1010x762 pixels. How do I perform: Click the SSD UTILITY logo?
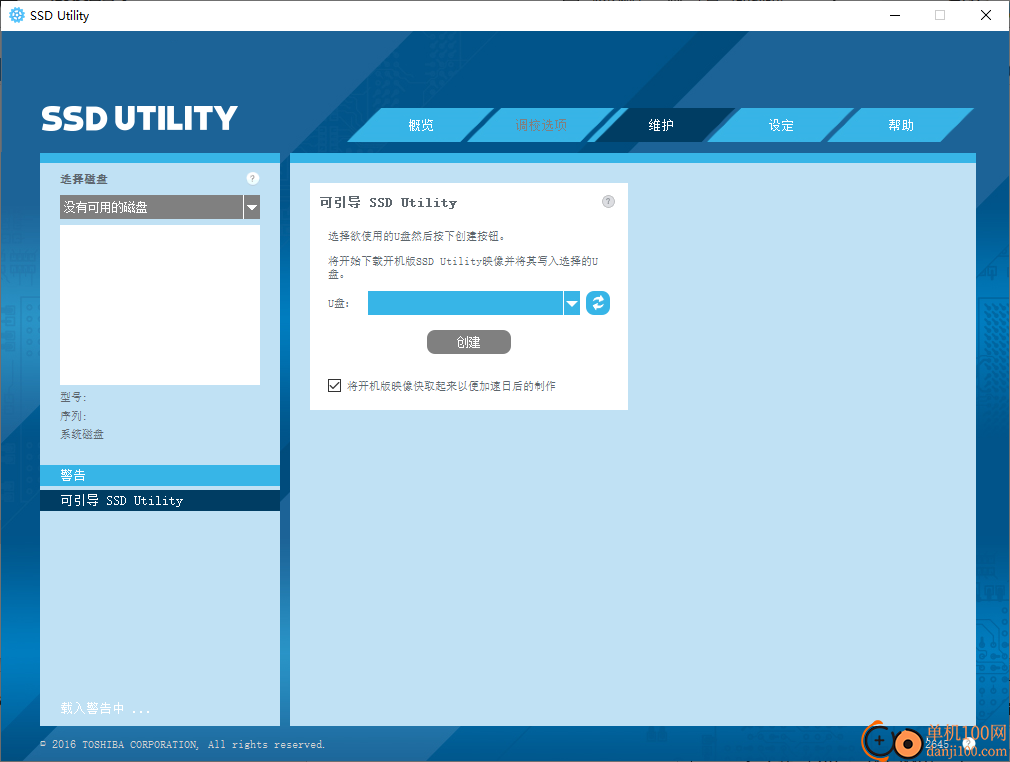(x=139, y=119)
